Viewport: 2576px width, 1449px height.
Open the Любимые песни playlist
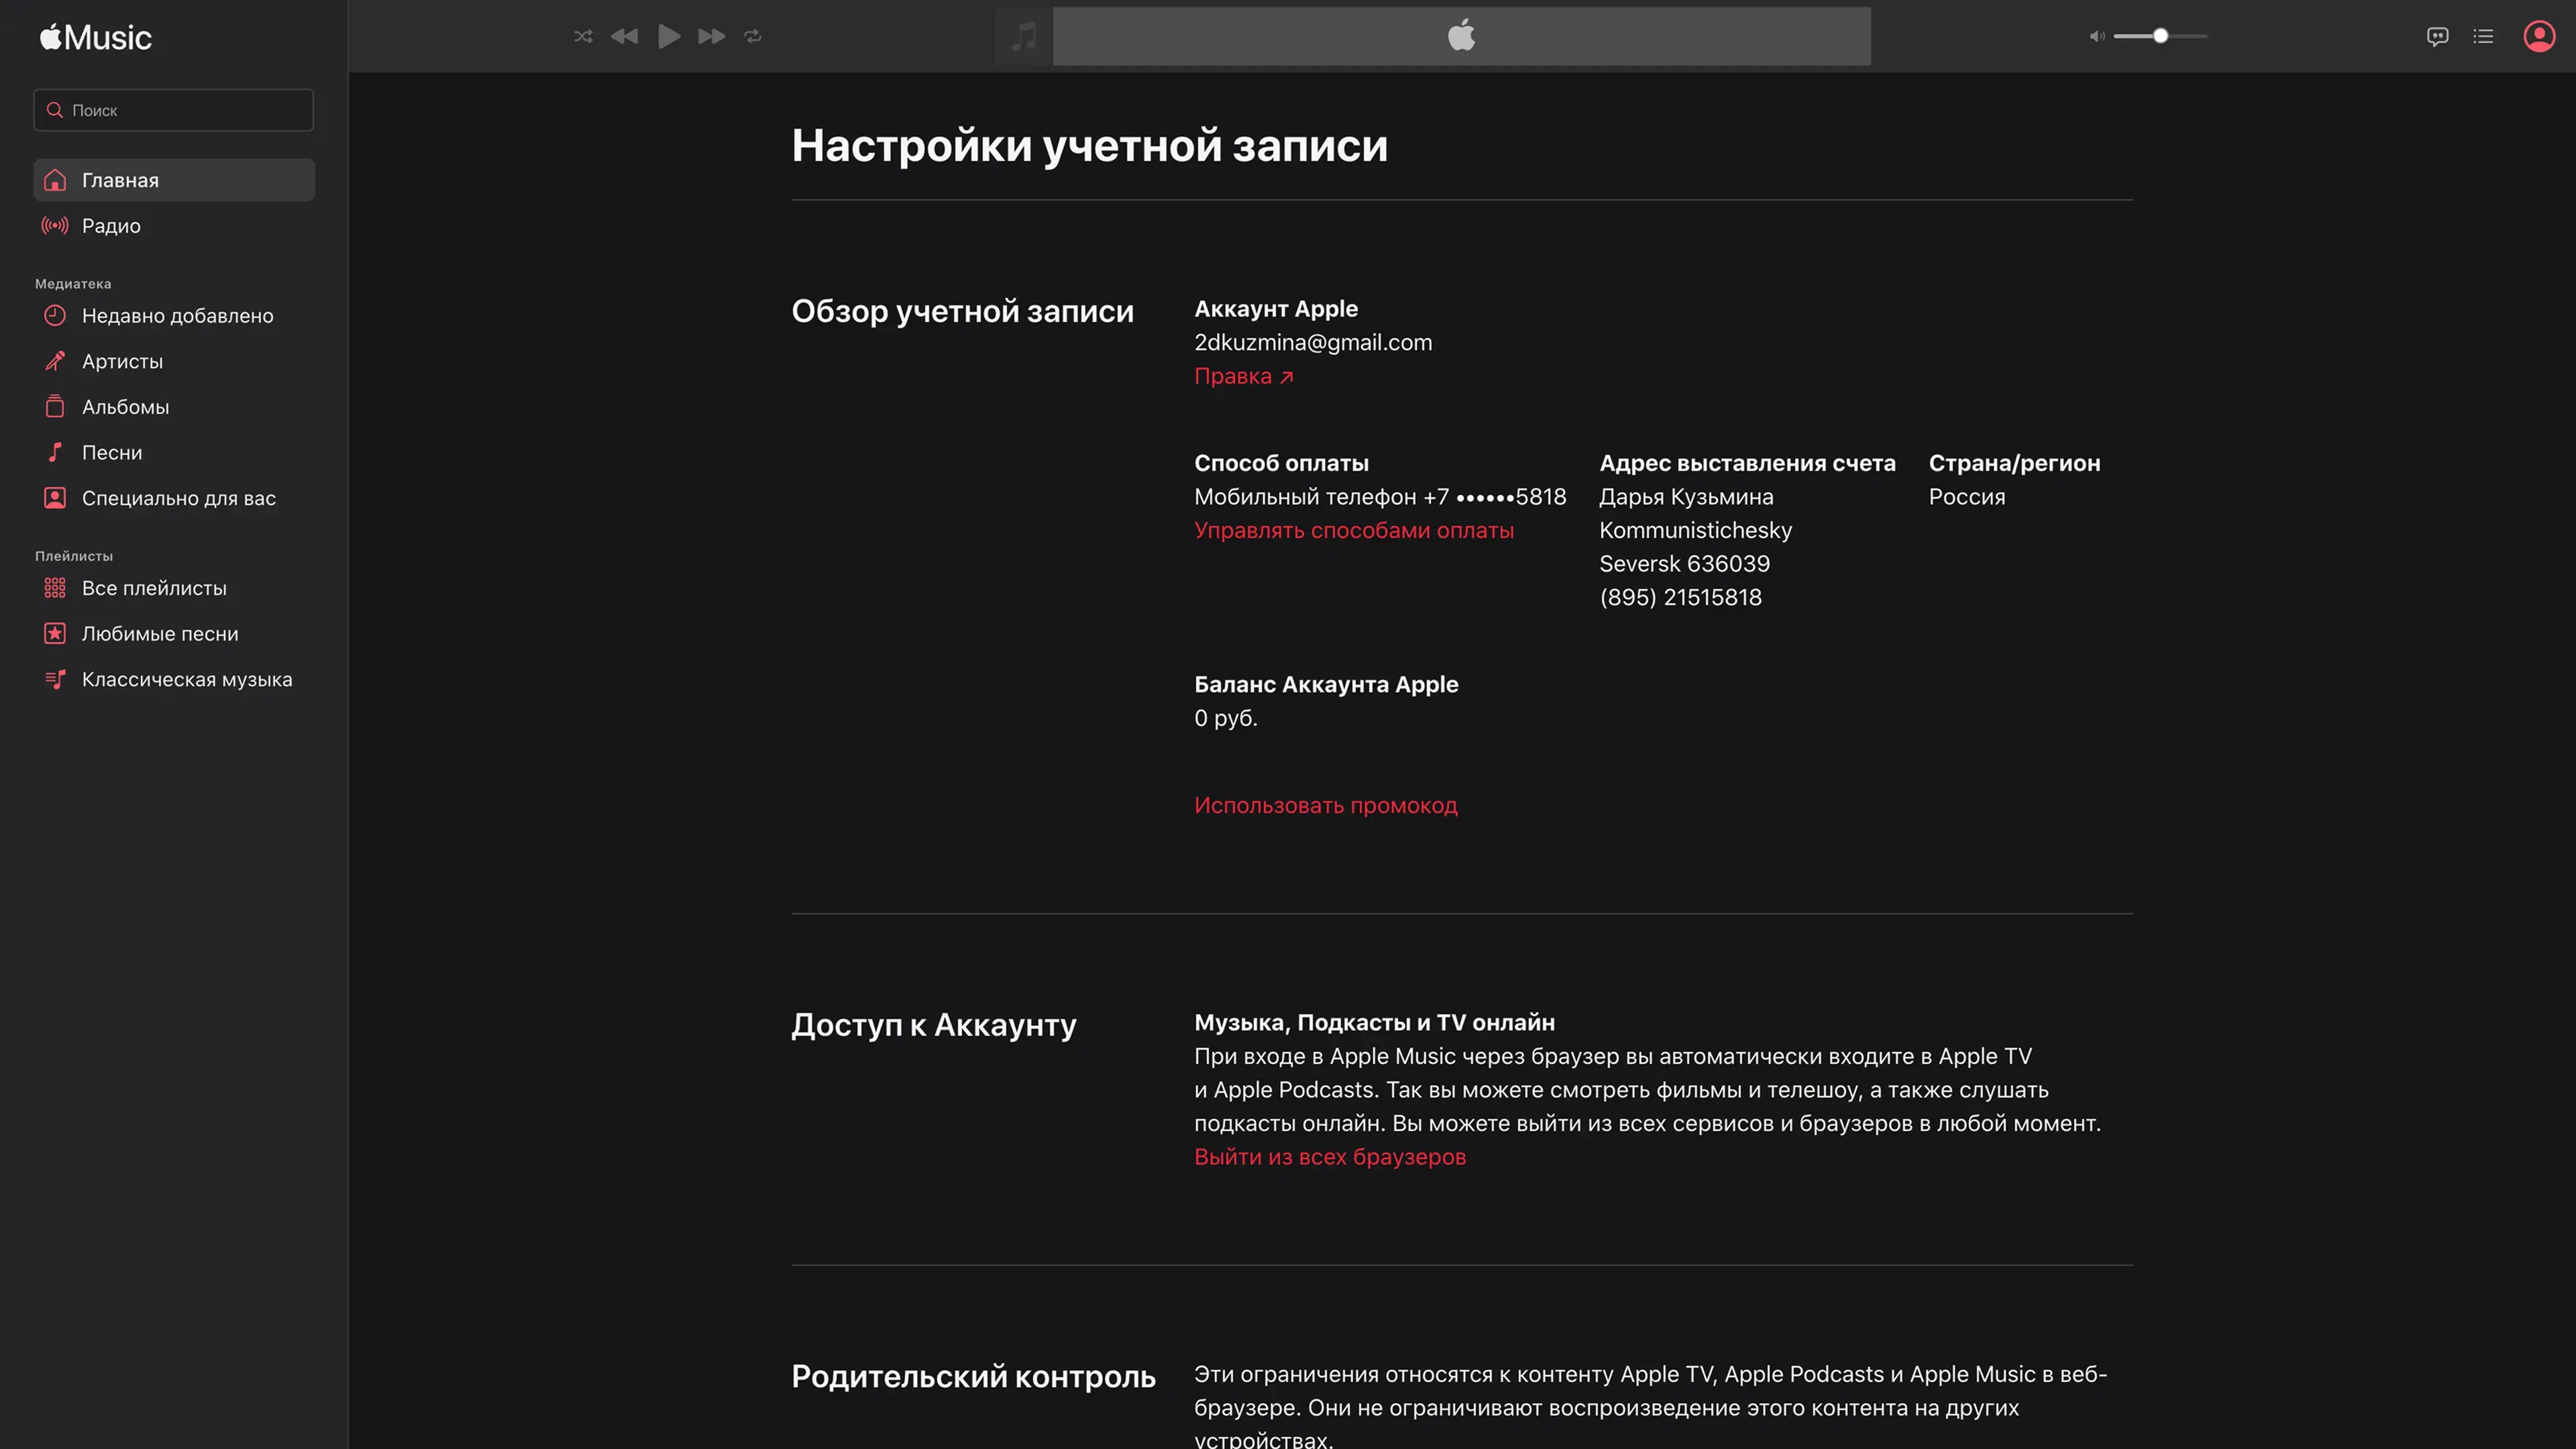(160, 634)
